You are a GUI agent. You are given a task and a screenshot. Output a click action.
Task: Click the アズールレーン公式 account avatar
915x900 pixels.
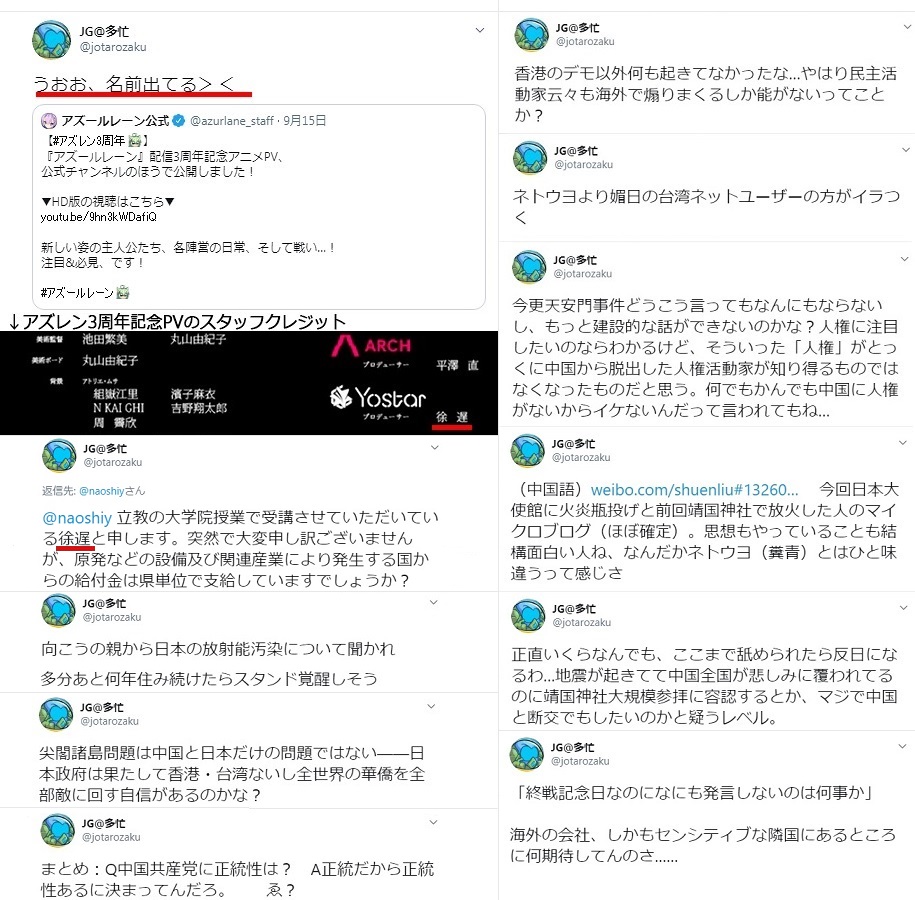point(48,121)
